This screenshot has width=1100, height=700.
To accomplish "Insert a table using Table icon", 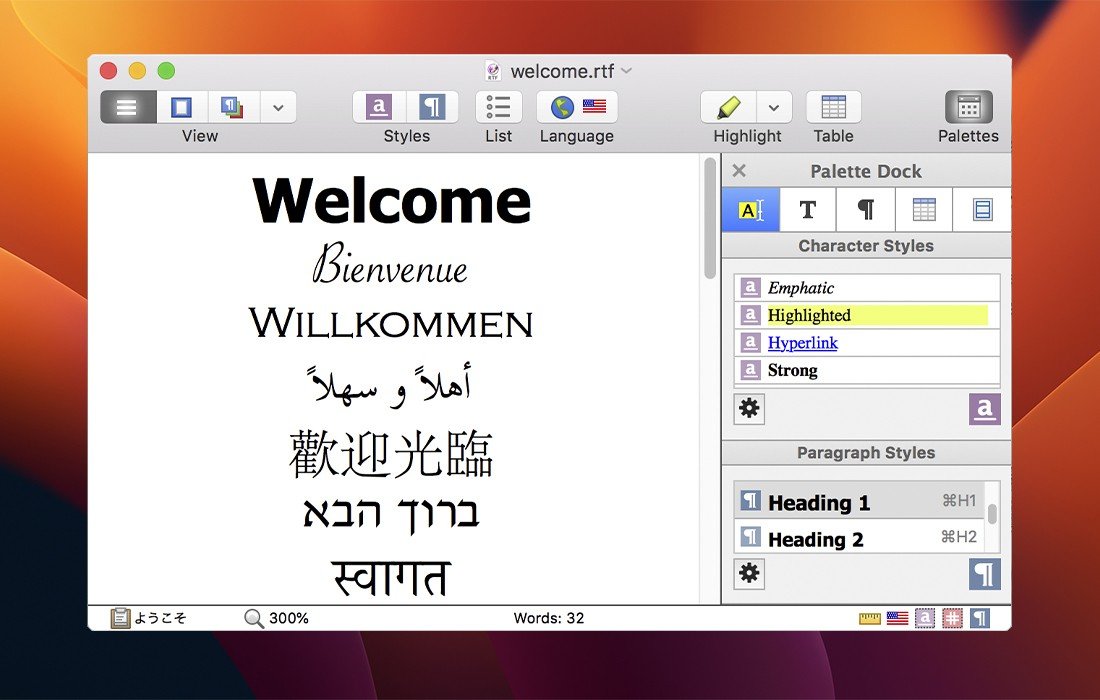I will click(833, 107).
